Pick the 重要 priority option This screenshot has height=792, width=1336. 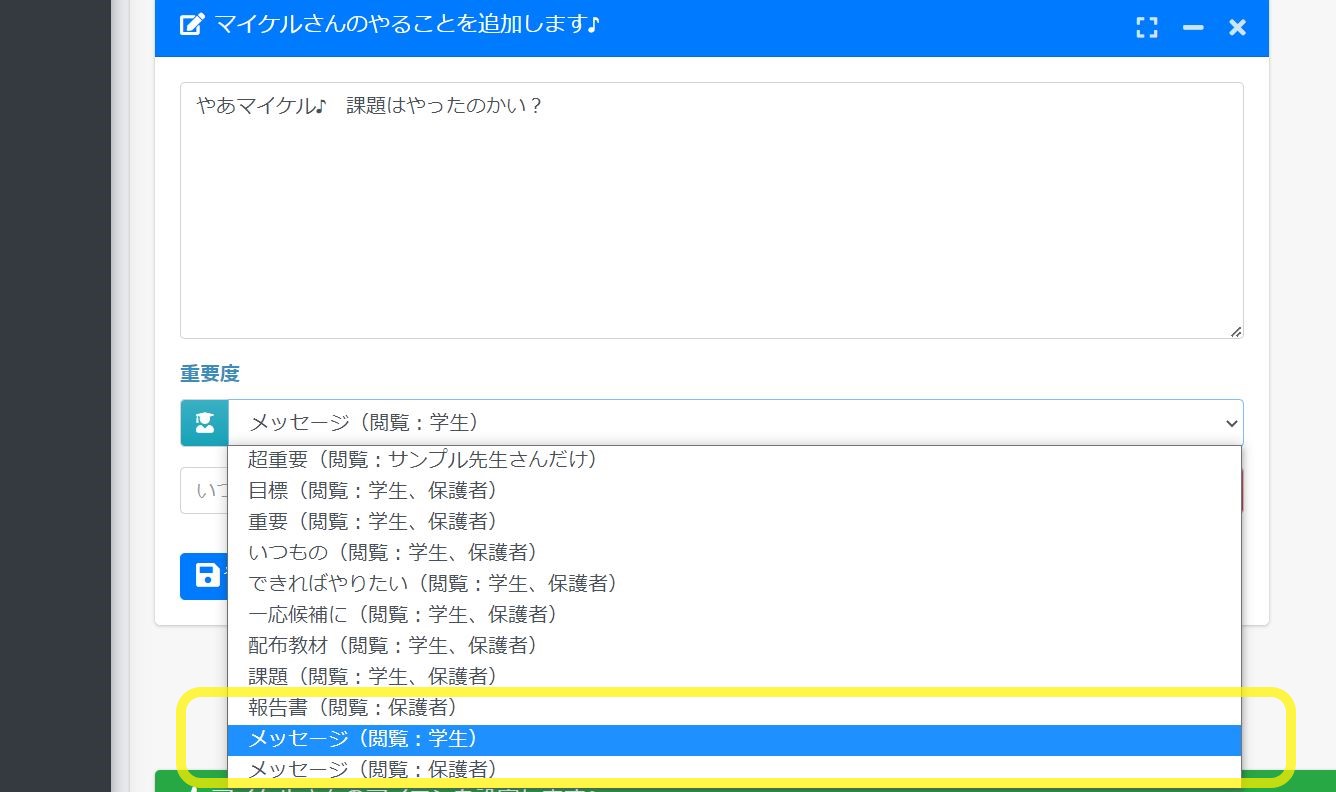pos(372,521)
